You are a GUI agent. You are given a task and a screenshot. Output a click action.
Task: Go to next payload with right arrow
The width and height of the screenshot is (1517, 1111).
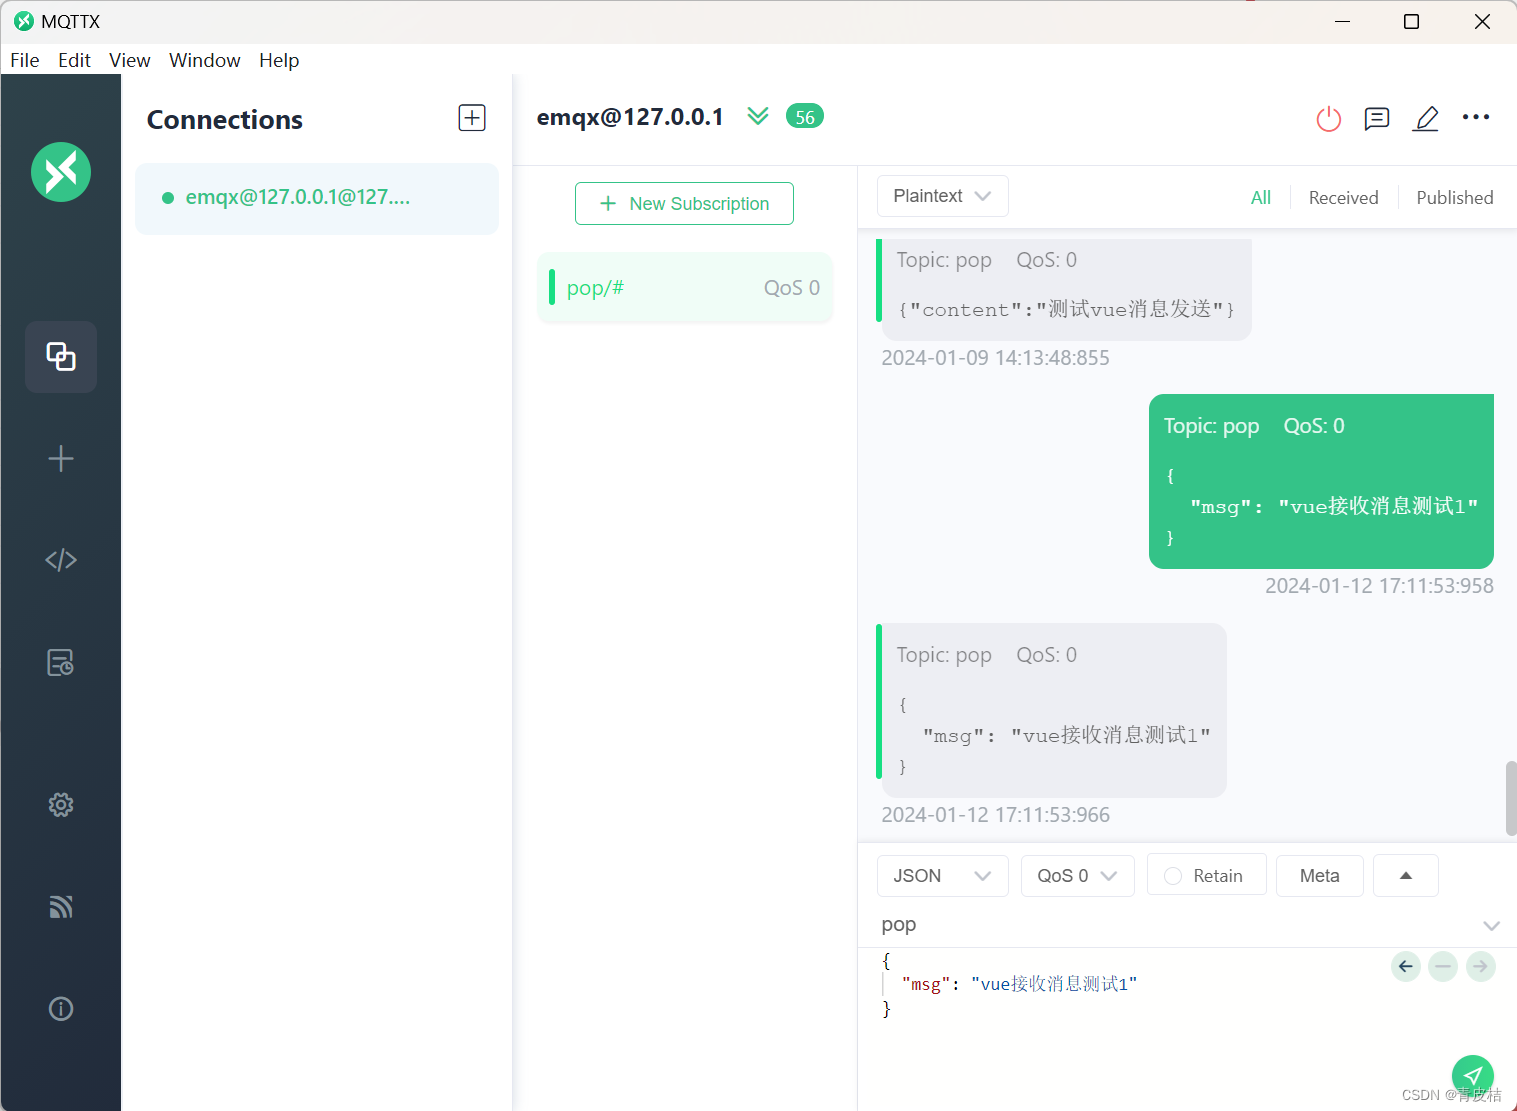(1481, 966)
